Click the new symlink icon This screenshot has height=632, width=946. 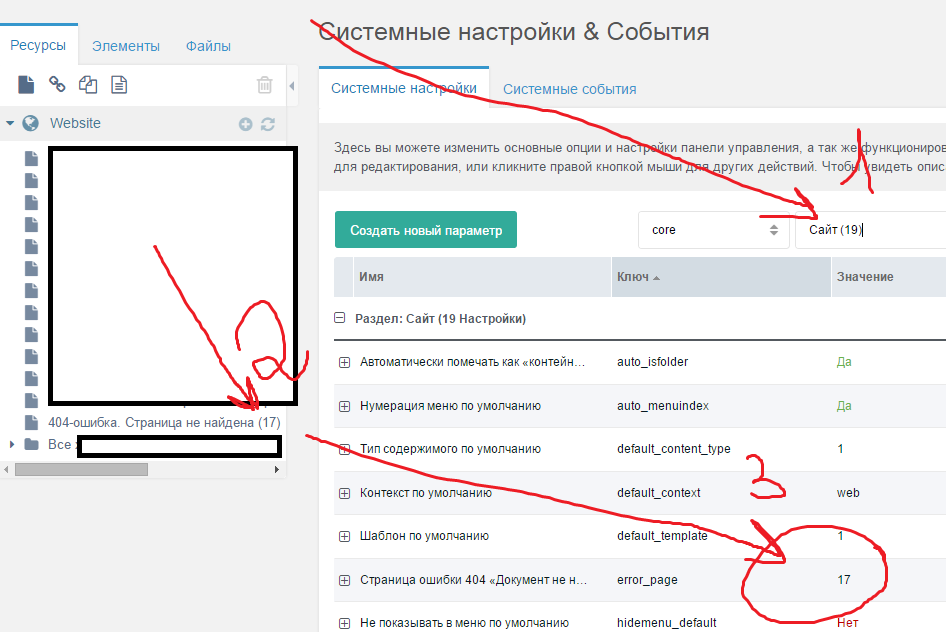(x=88, y=84)
